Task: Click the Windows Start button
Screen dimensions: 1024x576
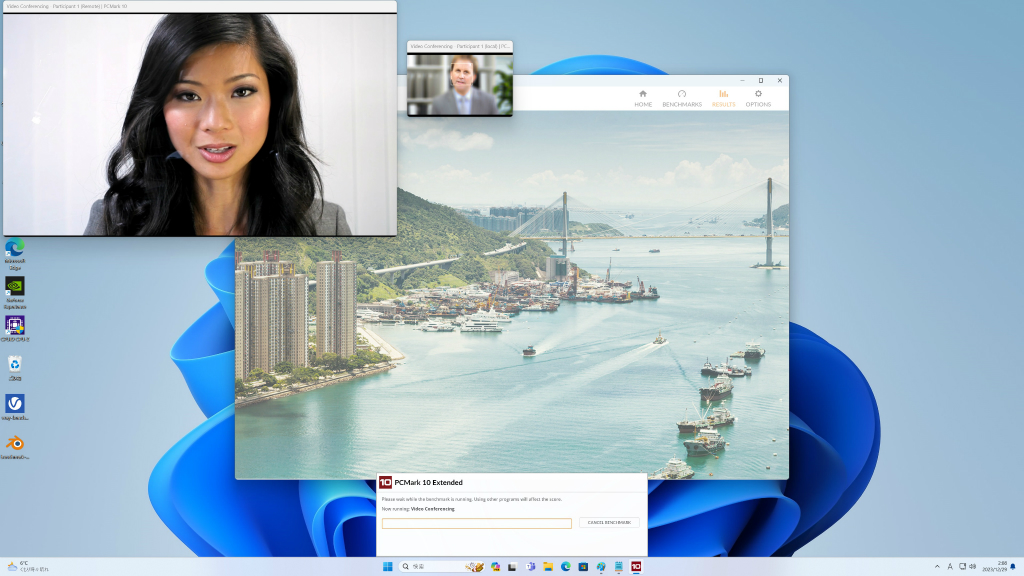Action: point(387,566)
